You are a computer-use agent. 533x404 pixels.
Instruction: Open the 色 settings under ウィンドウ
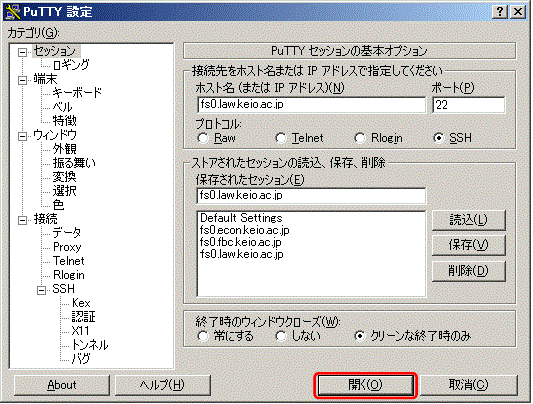58,205
